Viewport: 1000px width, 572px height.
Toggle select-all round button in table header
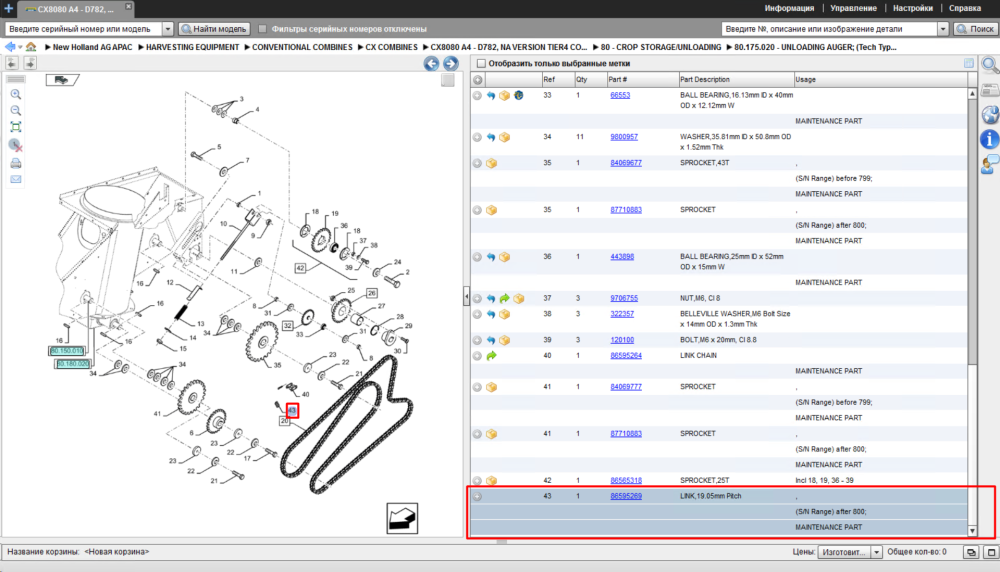click(x=478, y=80)
